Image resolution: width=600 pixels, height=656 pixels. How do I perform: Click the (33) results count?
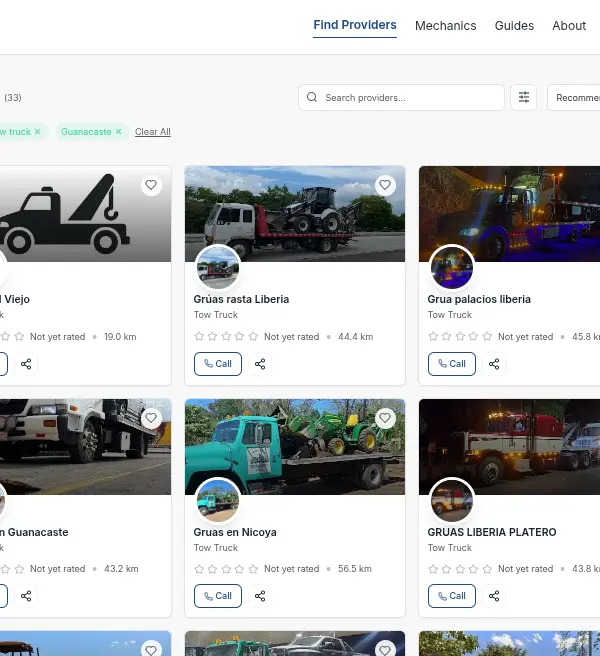tap(13, 97)
